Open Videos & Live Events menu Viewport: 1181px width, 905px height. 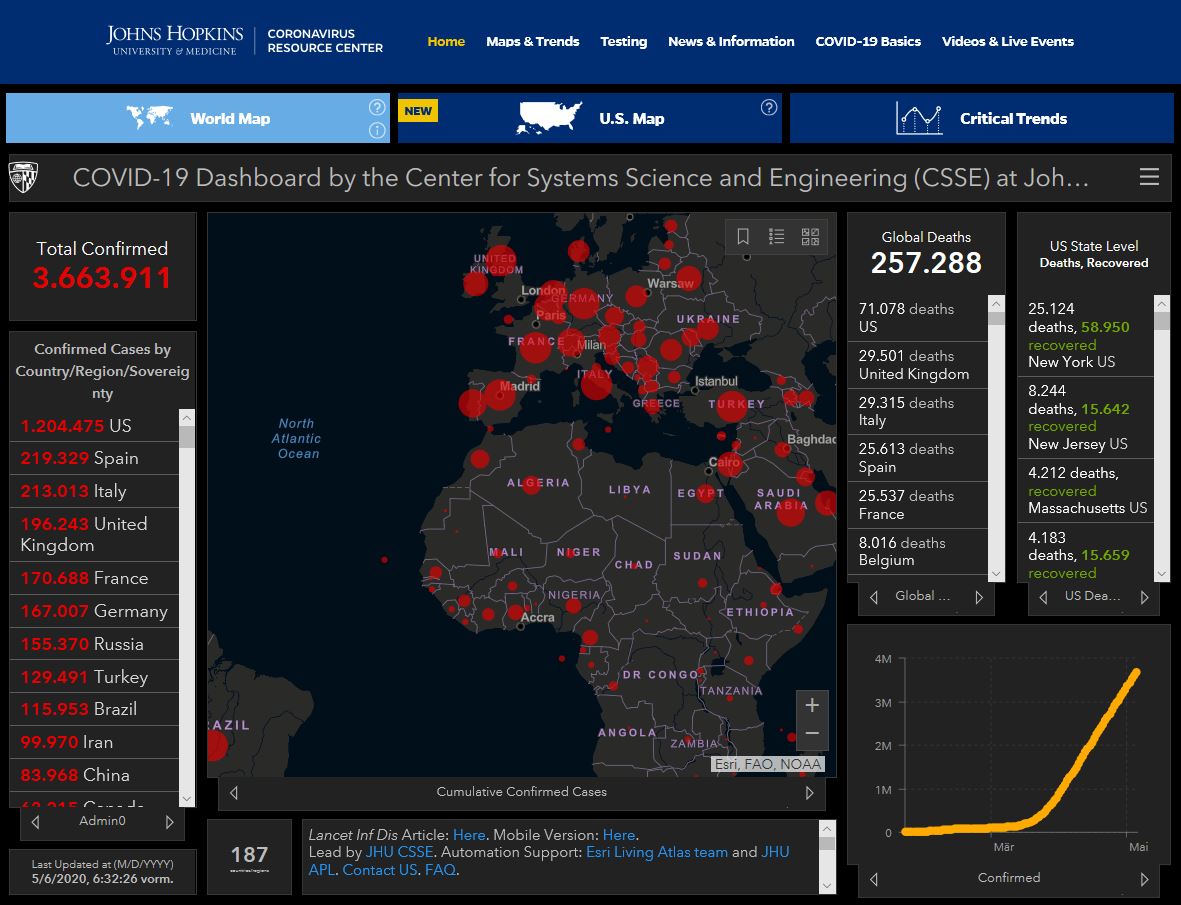click(1008, 41)
